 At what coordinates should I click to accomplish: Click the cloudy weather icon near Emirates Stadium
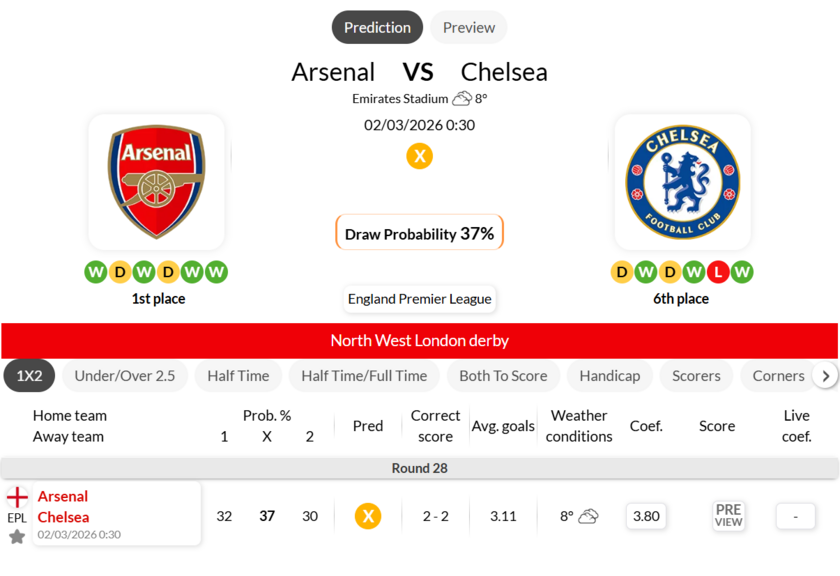pos(461,98)
